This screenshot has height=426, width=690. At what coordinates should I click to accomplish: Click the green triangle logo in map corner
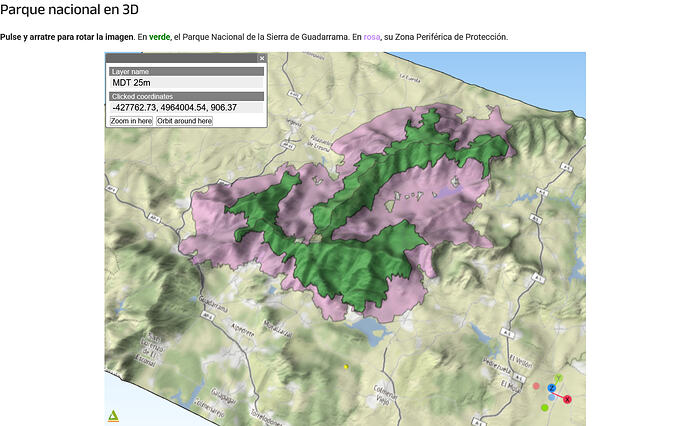[114, 416]
